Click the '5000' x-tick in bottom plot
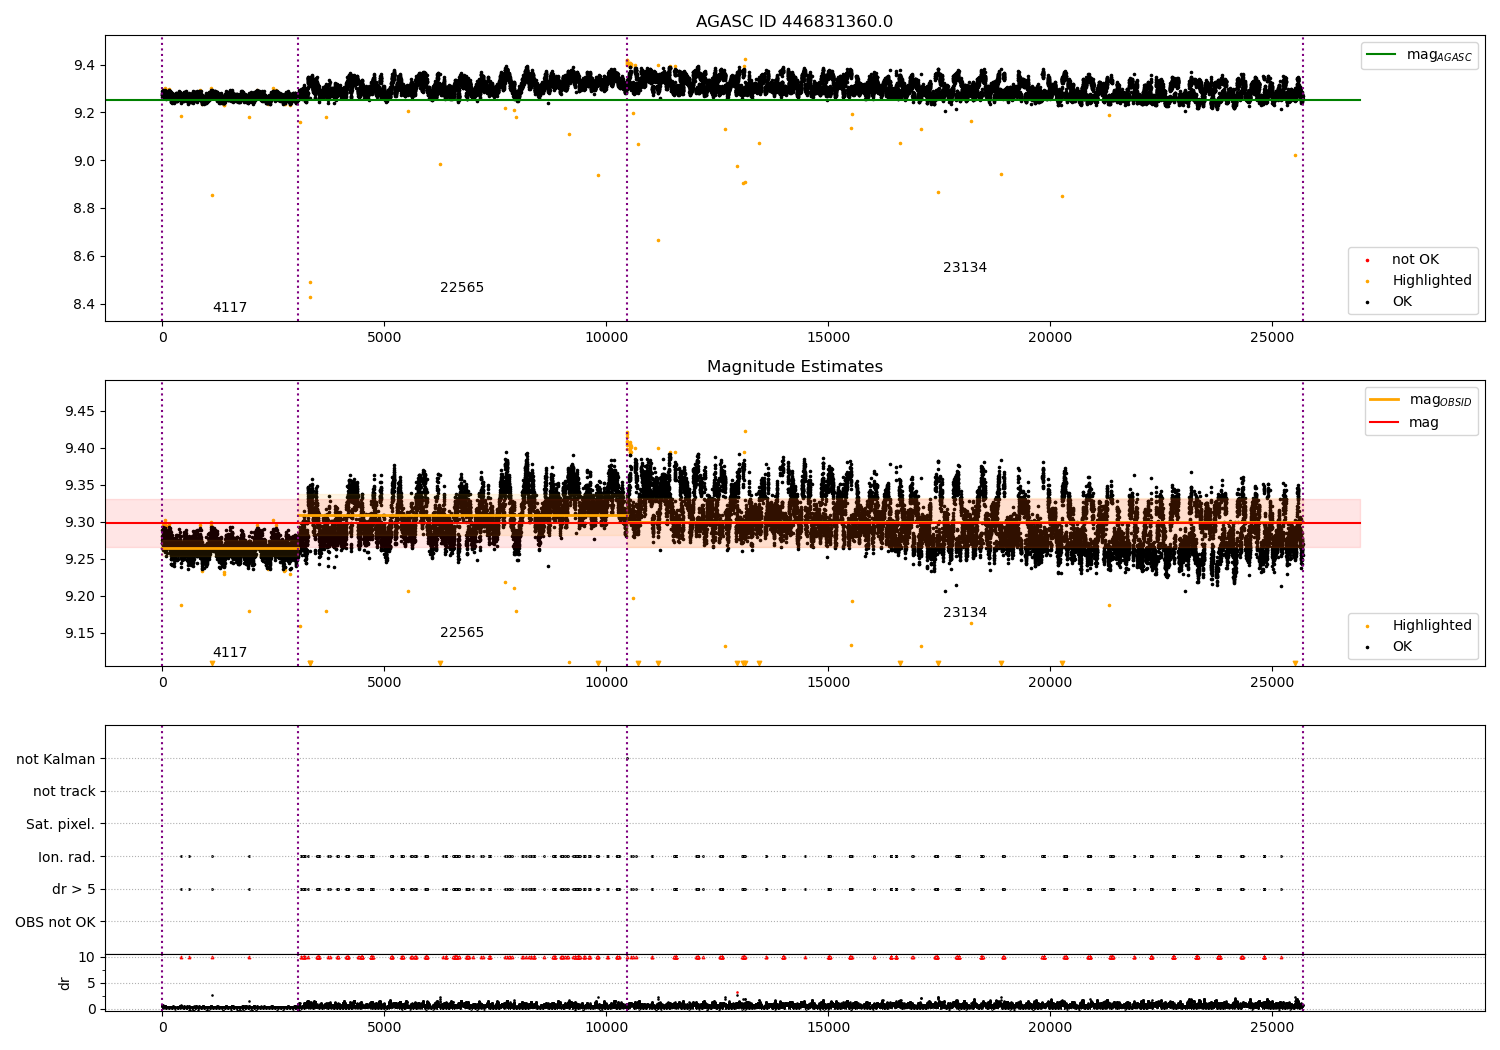Screen dimensions: 1500x1050 tap(384, 1028)
